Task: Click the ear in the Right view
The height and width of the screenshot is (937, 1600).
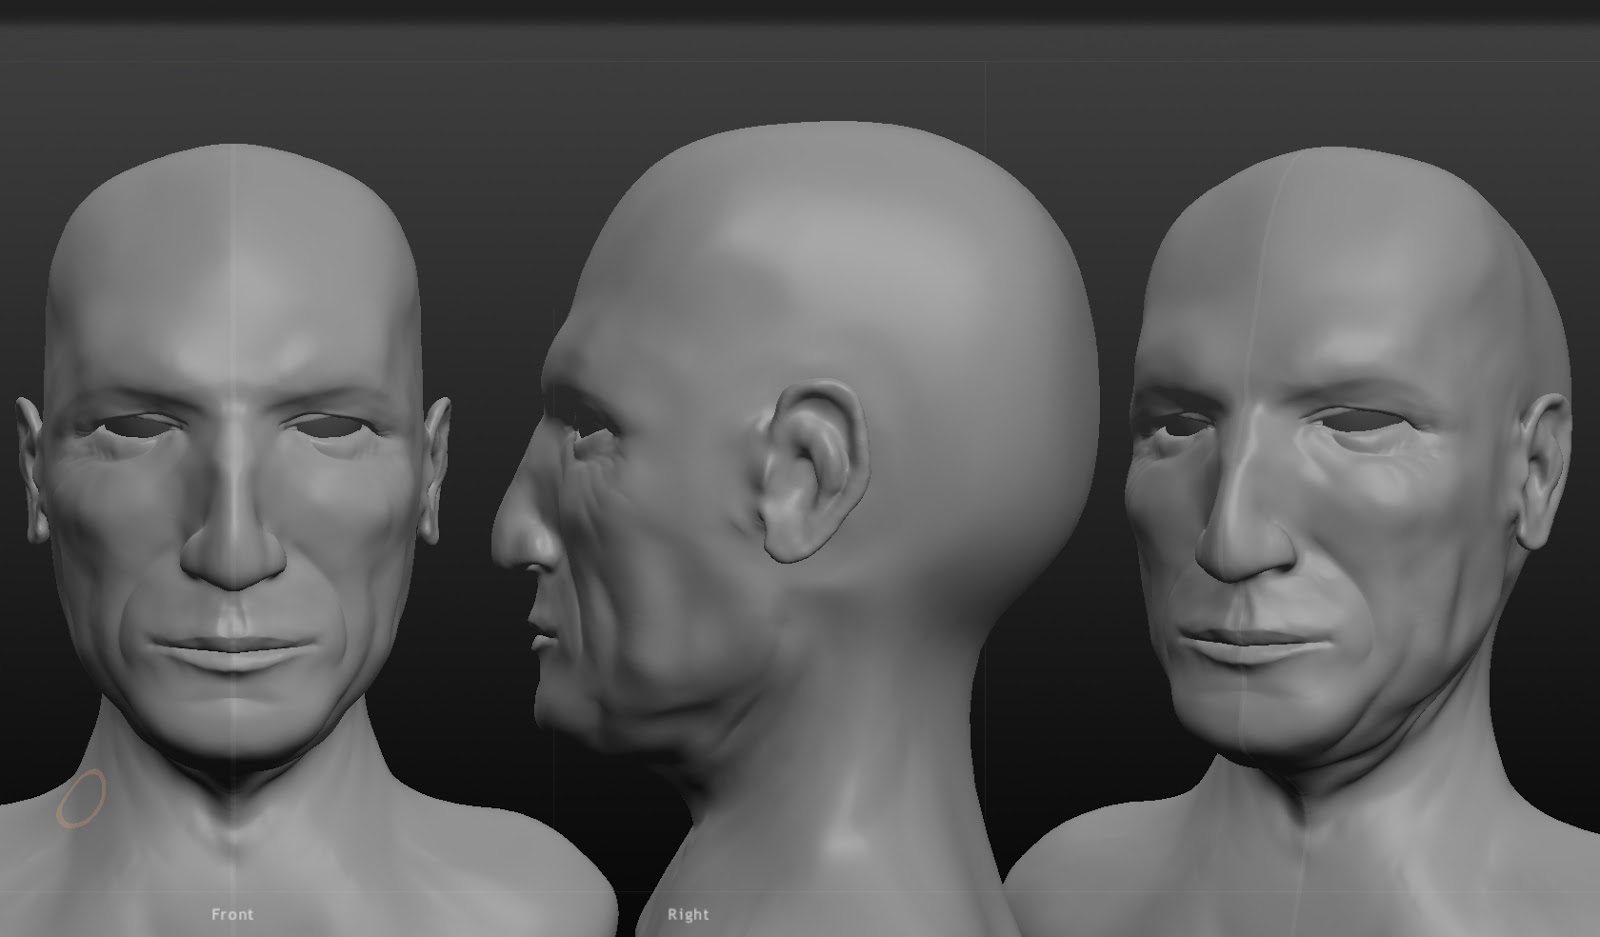Action: (810, 470)
